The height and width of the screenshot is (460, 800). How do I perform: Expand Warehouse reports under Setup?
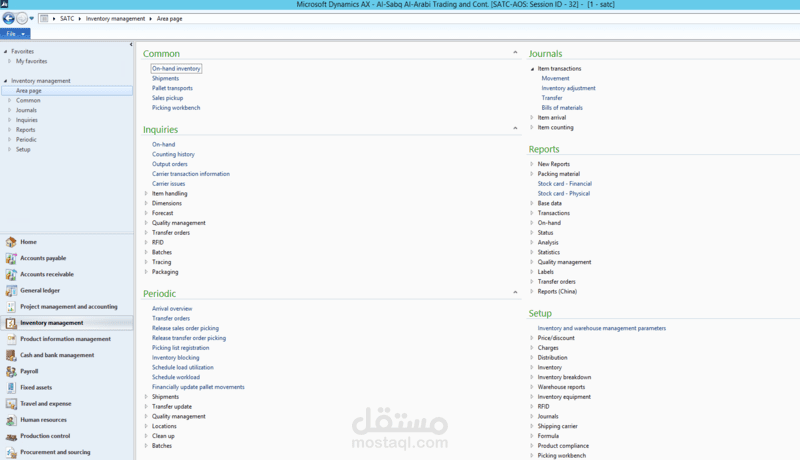[x=532, y=387]
